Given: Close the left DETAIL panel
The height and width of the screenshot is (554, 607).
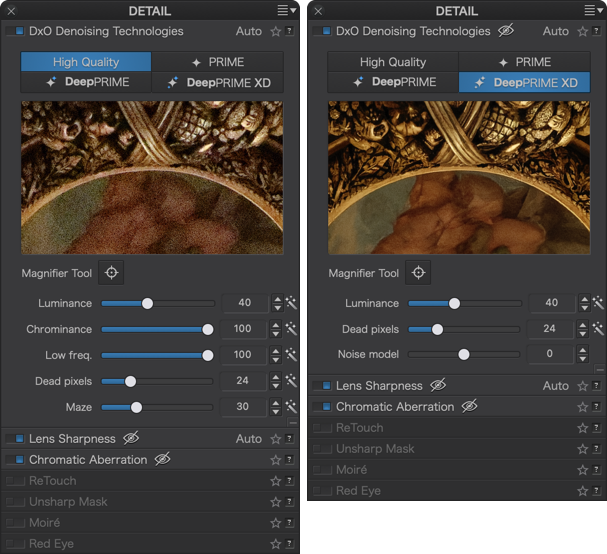Looking at the screenshot, I should point(11,11).
